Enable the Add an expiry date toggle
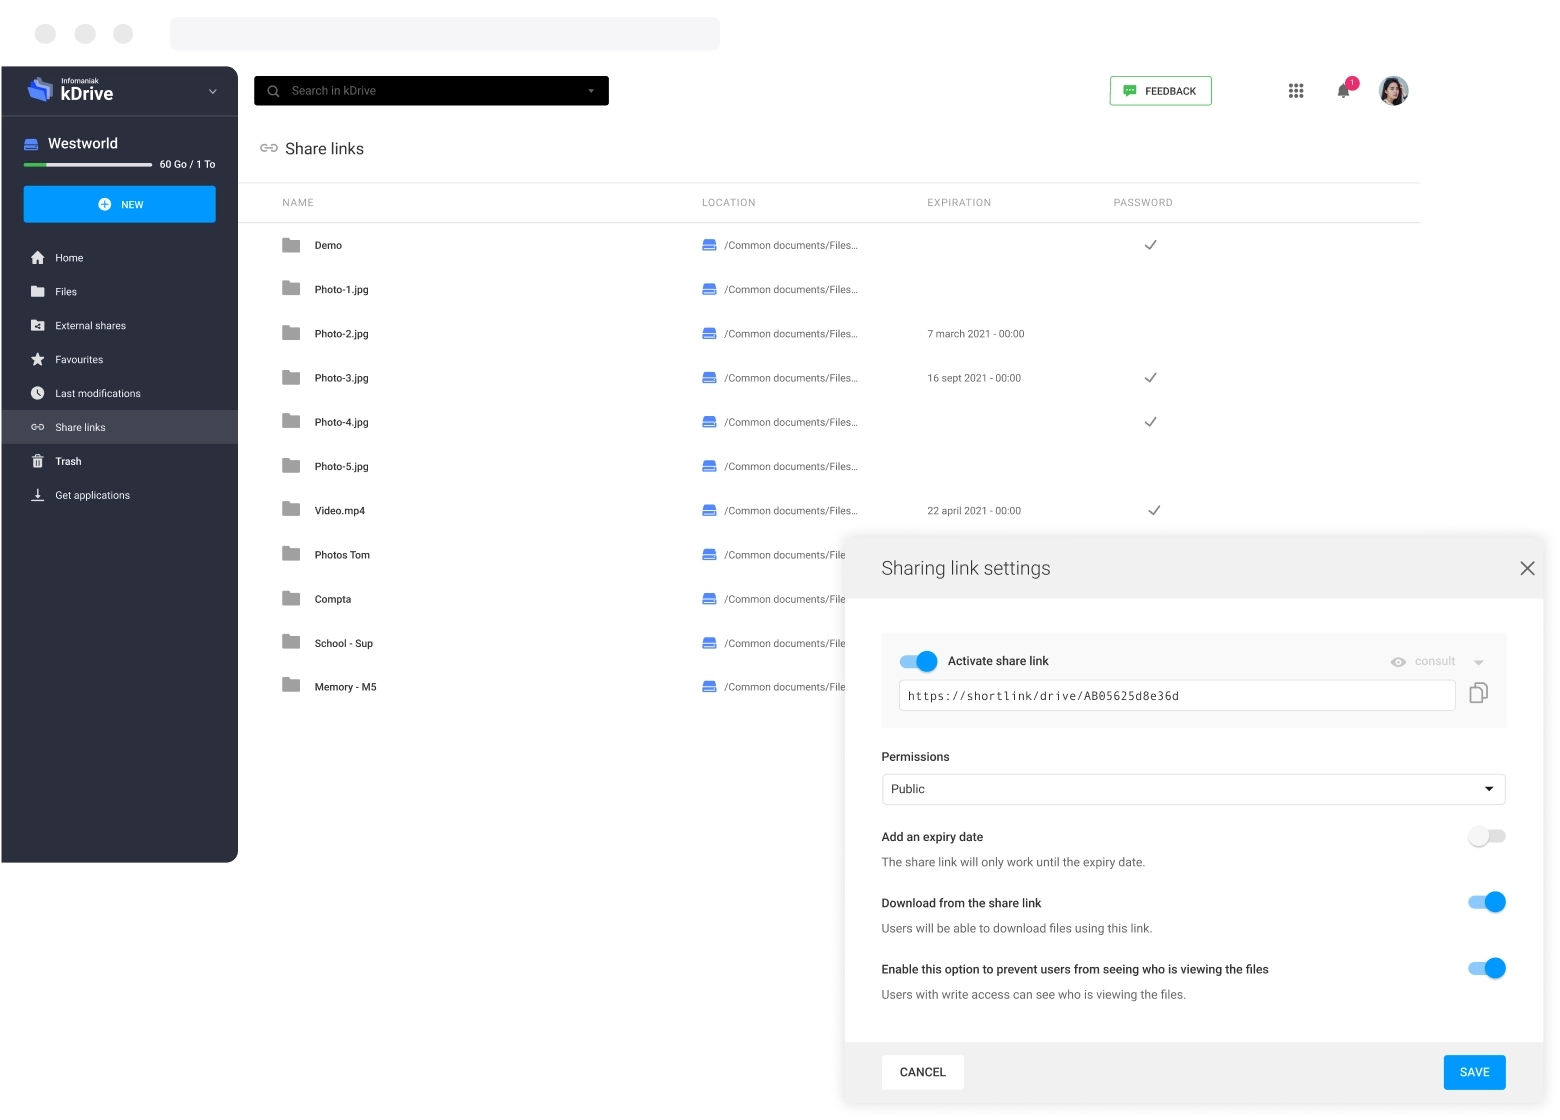 pyautogui.click(x=1486, y=837)
